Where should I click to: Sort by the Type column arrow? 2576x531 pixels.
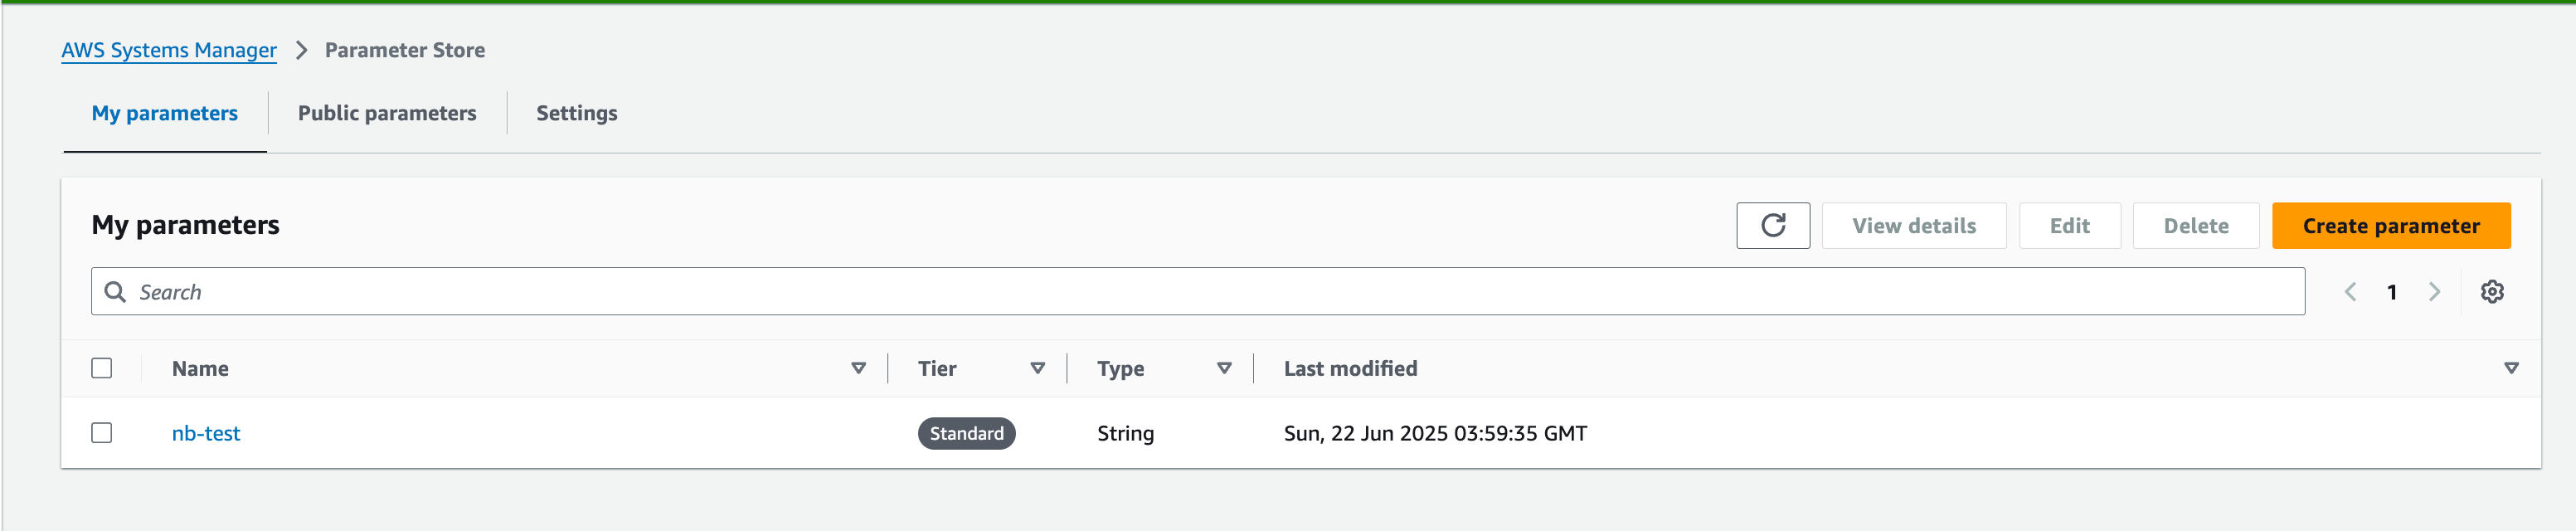[1223, 368]
